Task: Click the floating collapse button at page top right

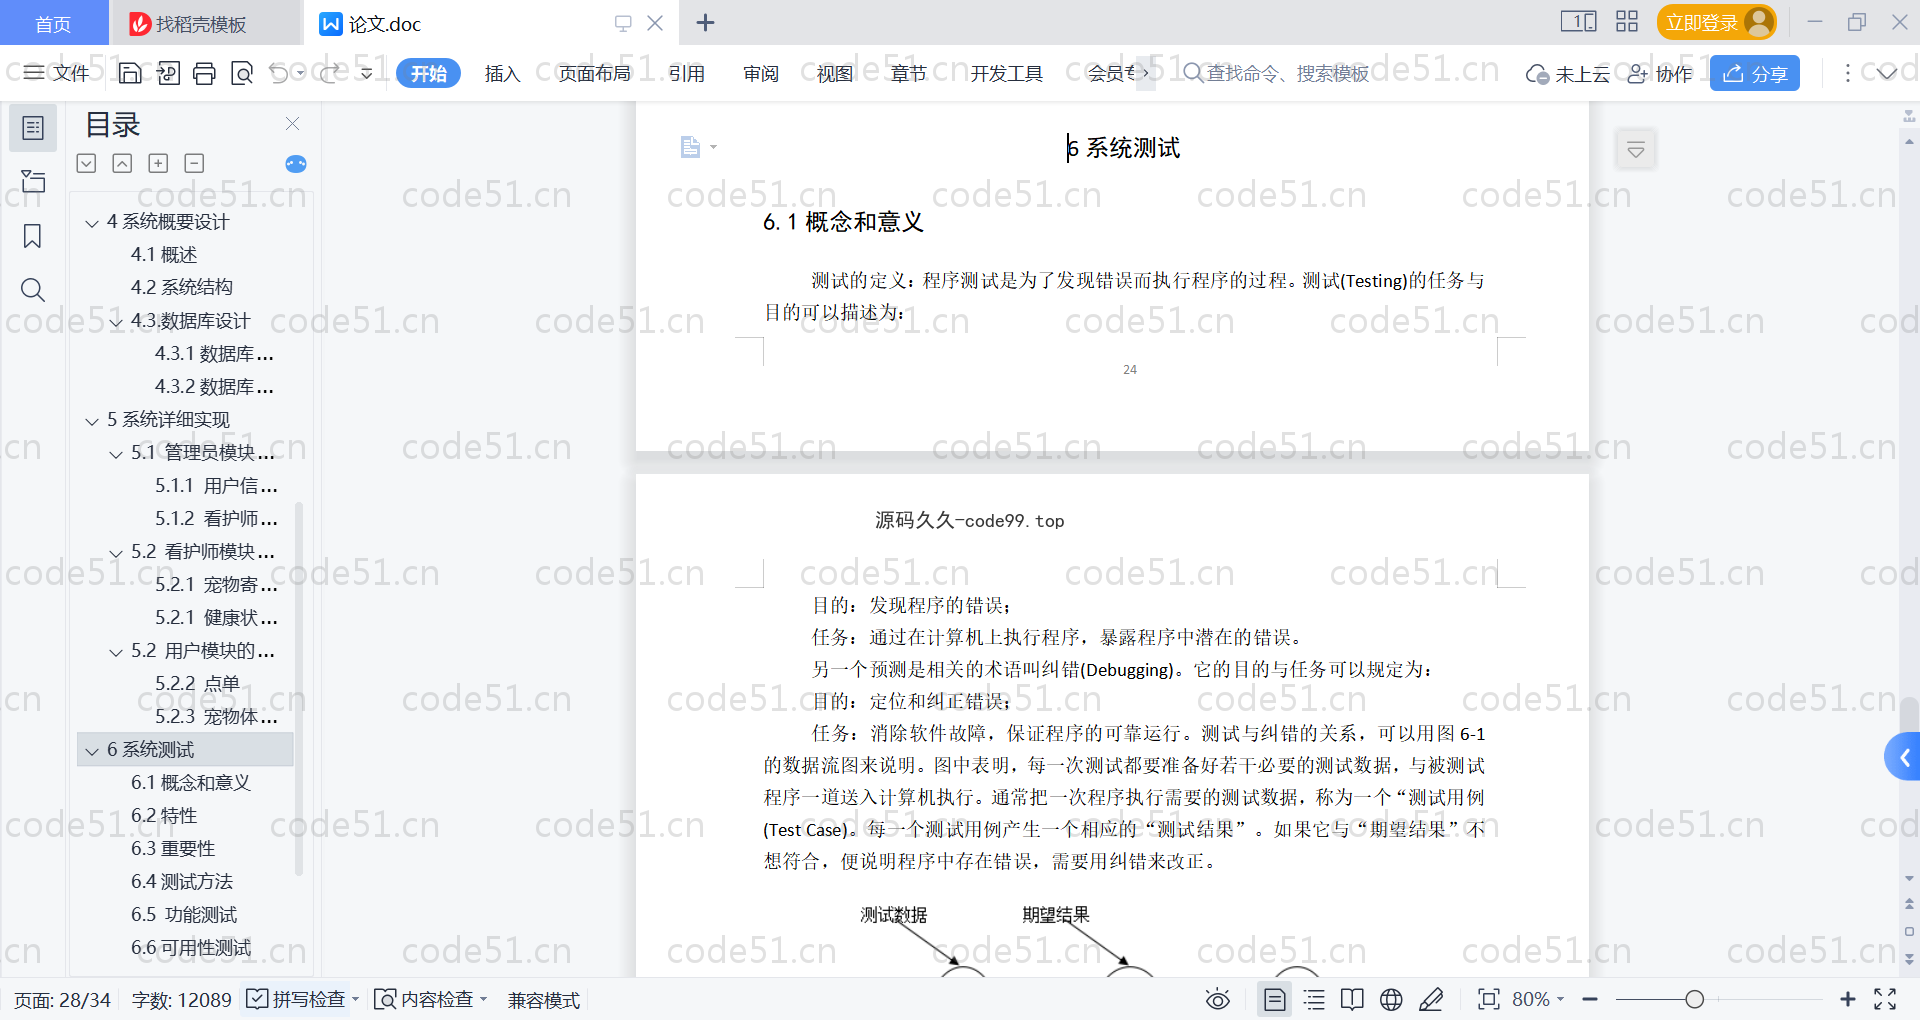Action: (1636, 150)
